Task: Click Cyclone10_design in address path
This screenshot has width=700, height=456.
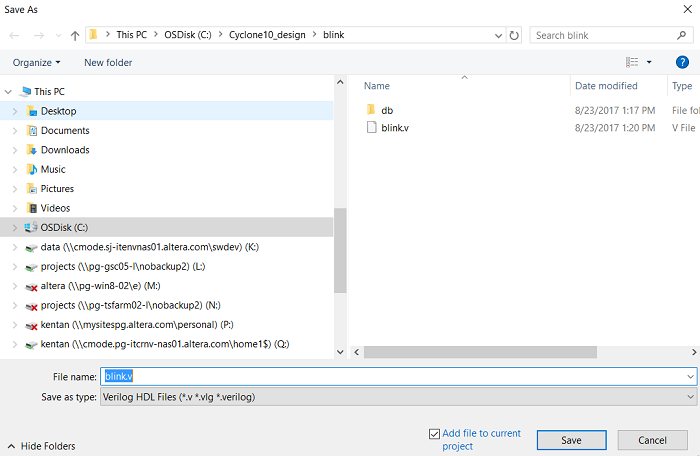Action: 267,35
